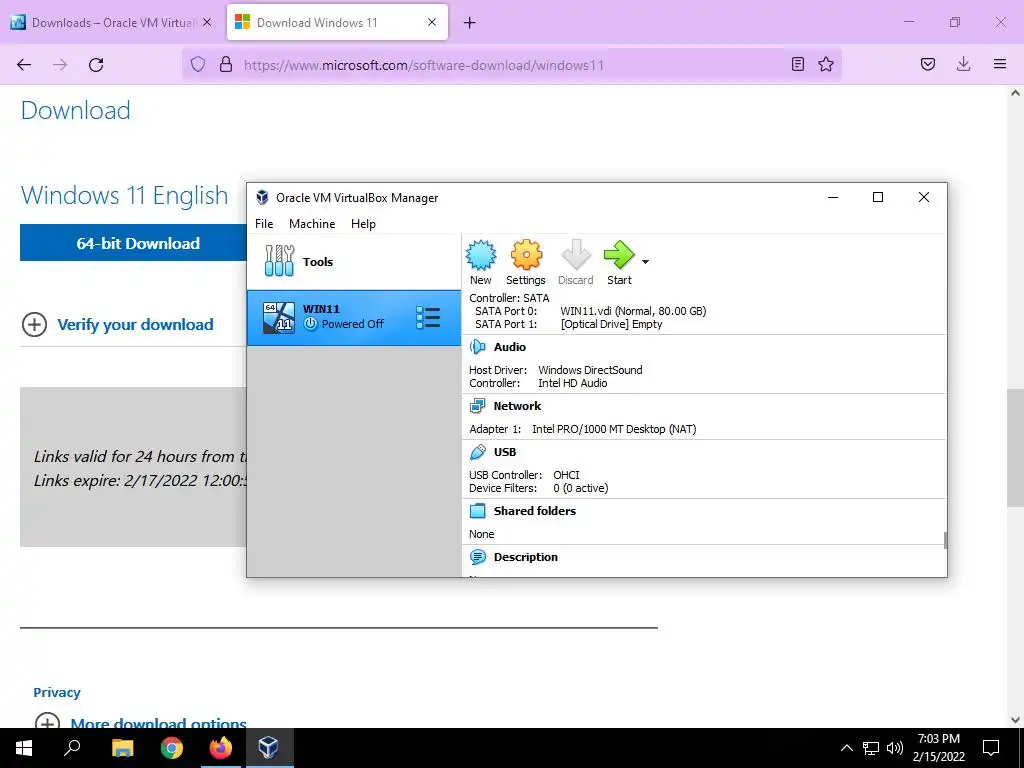This screenshot has width=1024, height=768.
Task: Click the tracking protection shield icon
Action: 198,64
